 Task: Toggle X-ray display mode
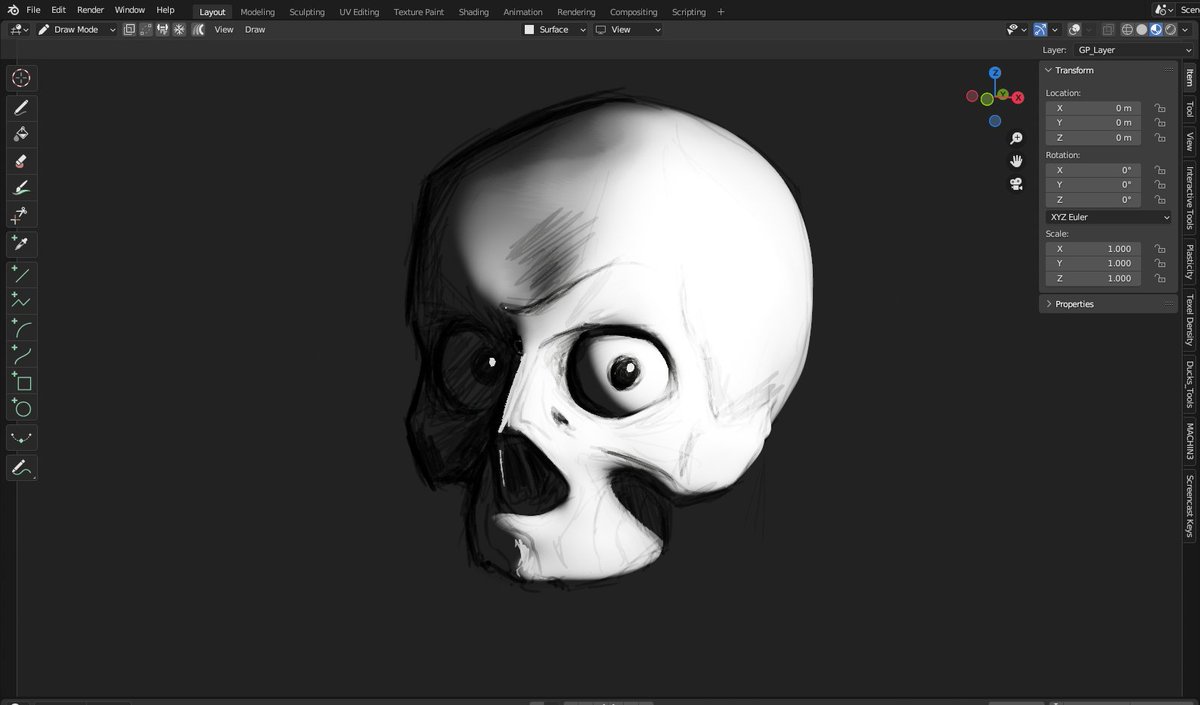(1108, 30)
